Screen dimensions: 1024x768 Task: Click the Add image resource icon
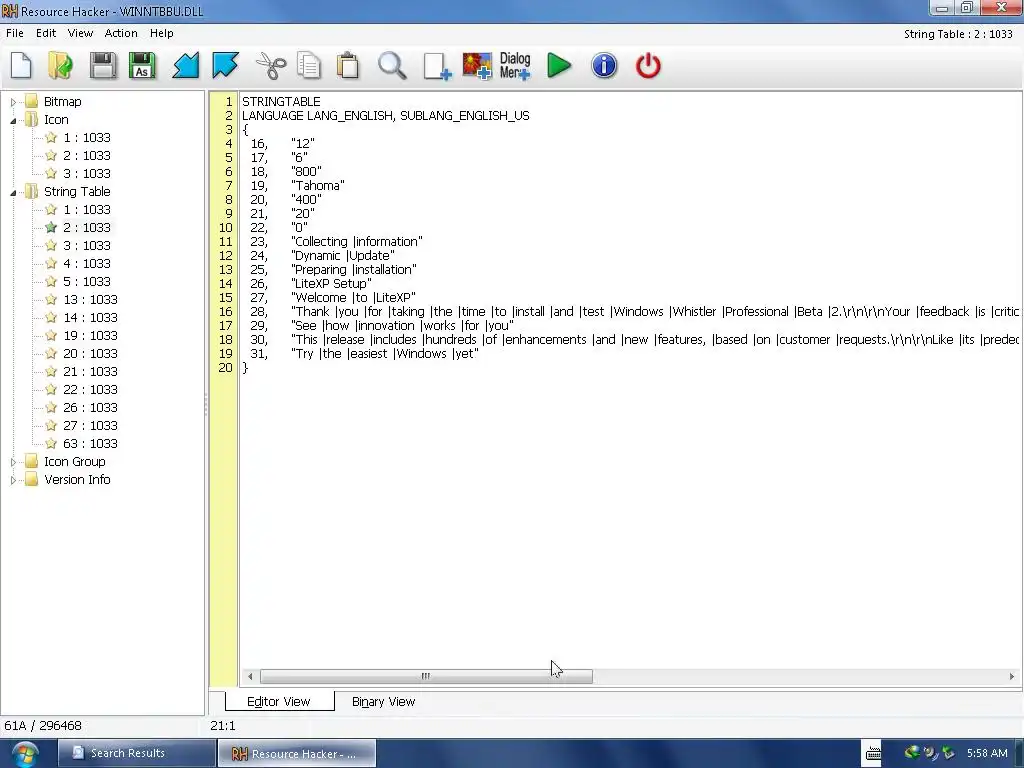click(477, 66)
